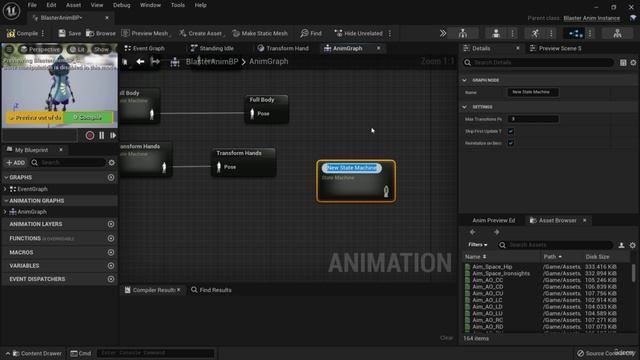
Task: Expand the EventGraph tree item
Action: [5, 189]
